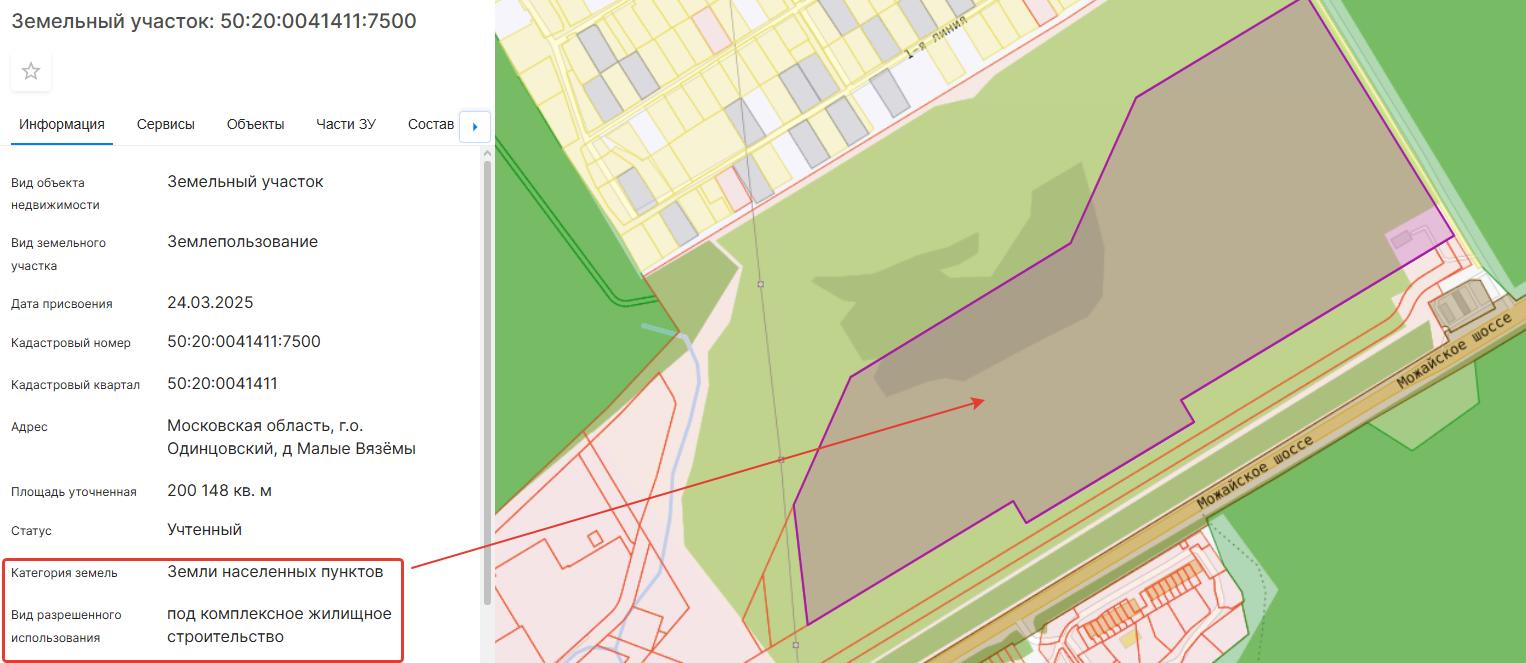1526x663 pixels.
Task: Click the info panel's vertical scrollbar
Action: pos(487,380)
